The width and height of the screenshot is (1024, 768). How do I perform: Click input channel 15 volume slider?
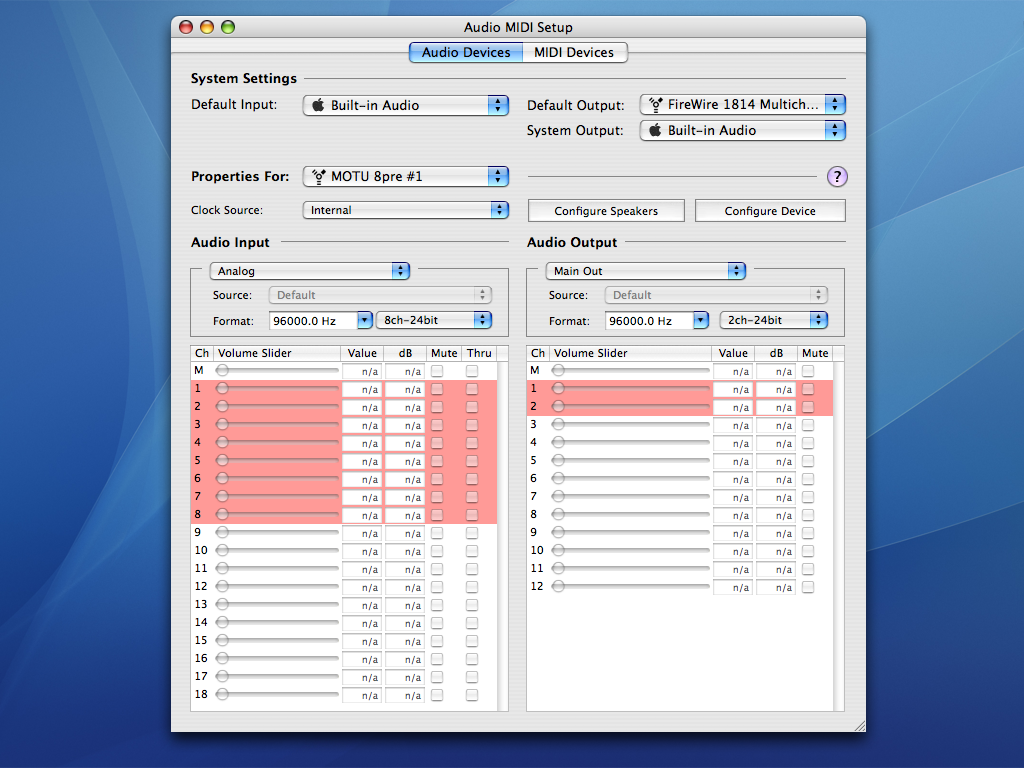point(278,640)
